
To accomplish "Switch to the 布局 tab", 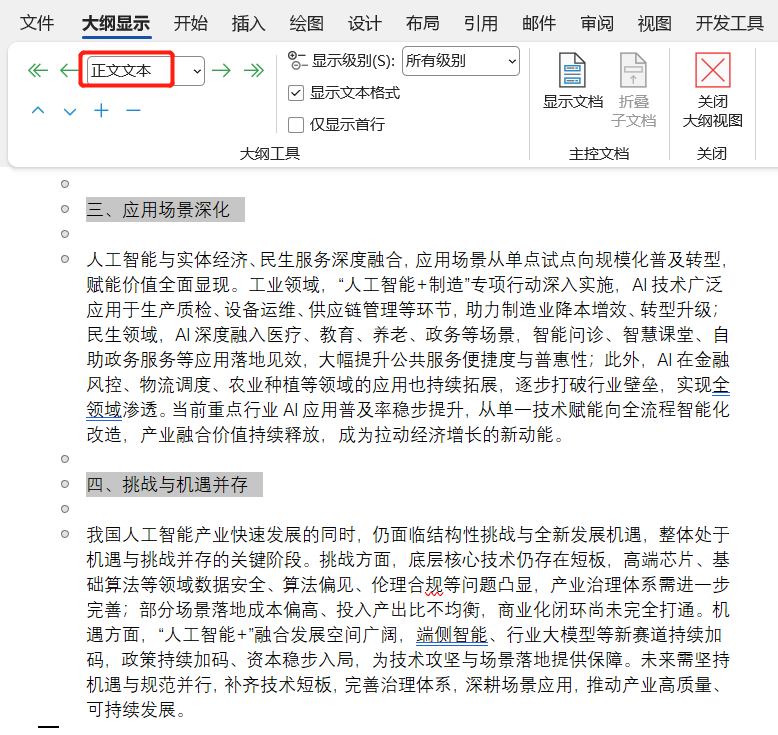I will (423, 23).
